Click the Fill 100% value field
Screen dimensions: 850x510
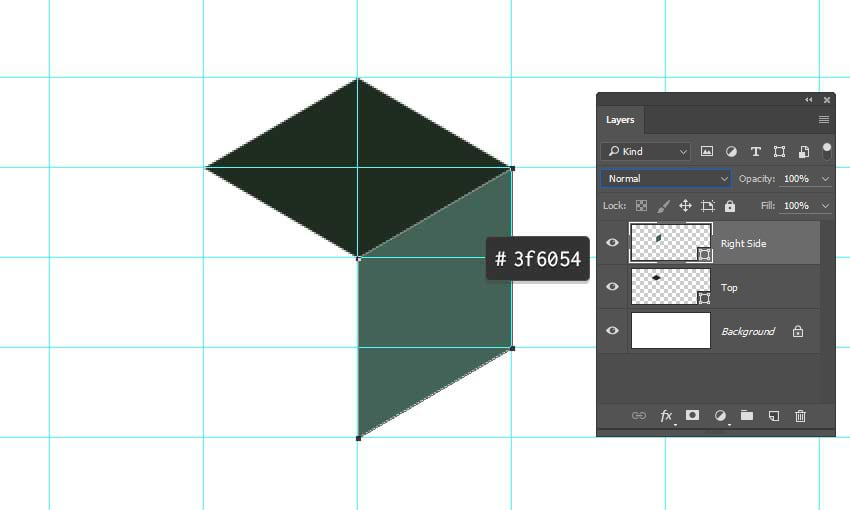pyautogui.click(x=796, y=206)
